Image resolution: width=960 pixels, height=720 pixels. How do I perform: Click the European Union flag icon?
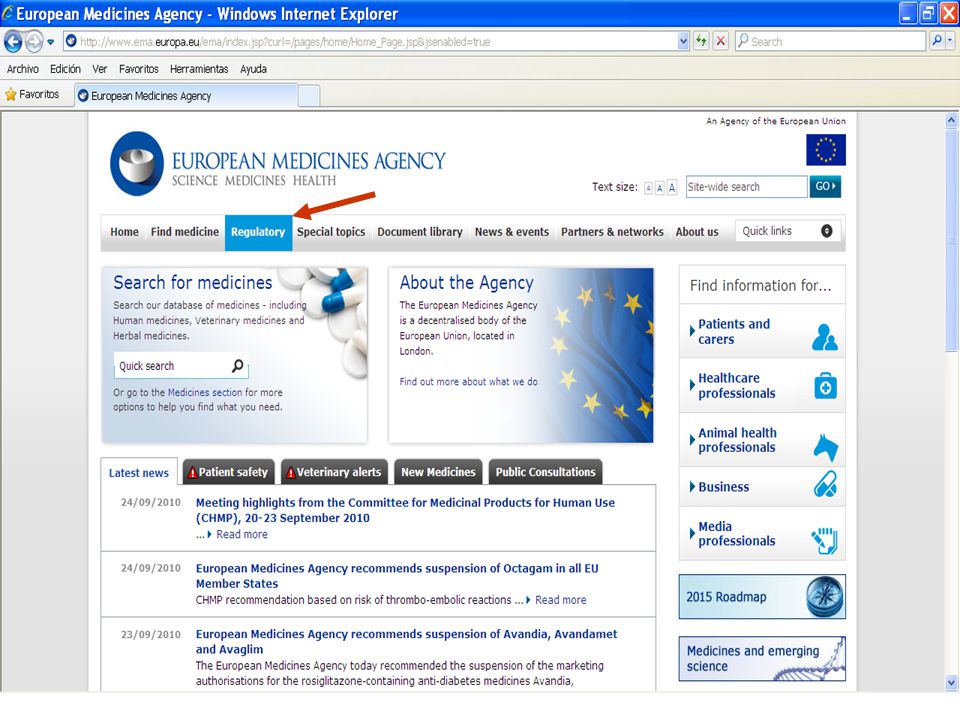[x=826, y=150]
